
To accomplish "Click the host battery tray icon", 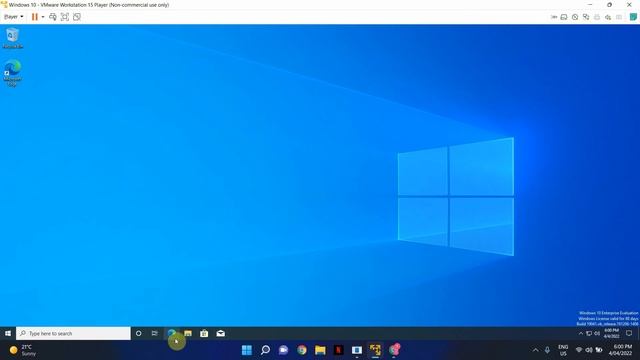I will coord(599,350).
